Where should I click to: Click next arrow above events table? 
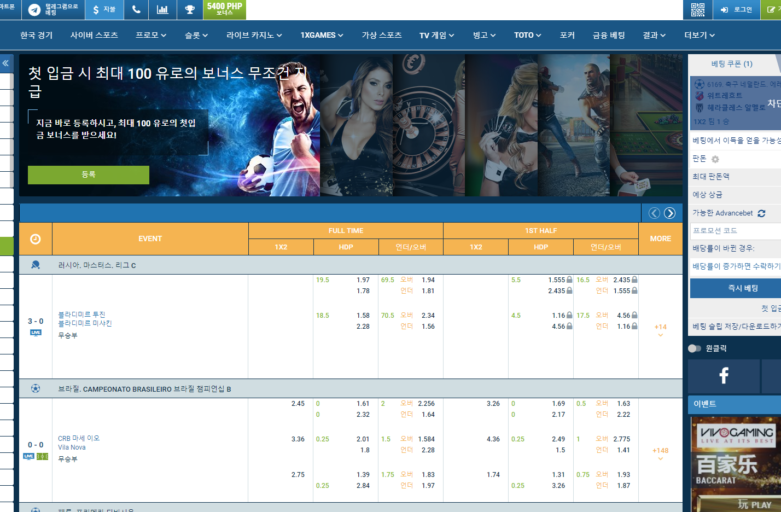pos(670,213)
